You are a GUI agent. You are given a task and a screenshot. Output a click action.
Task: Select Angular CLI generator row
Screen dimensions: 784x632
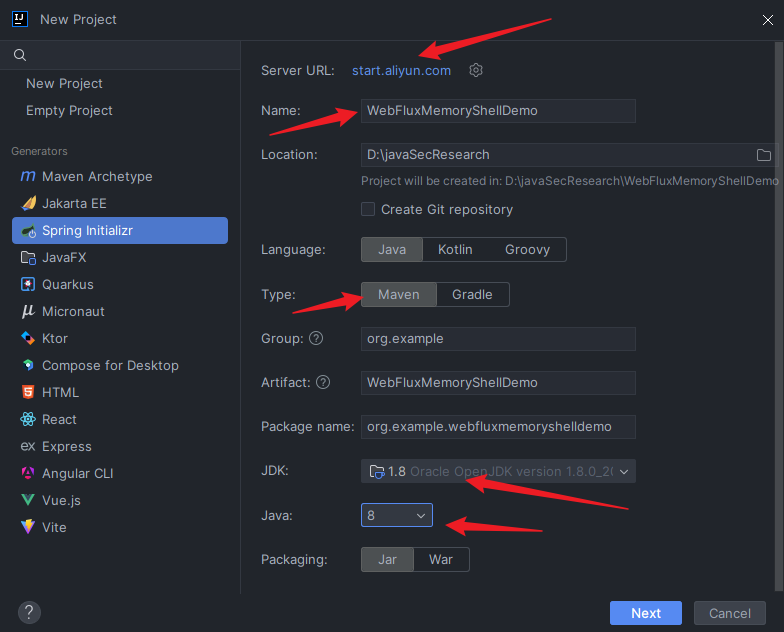coord(120,474)
